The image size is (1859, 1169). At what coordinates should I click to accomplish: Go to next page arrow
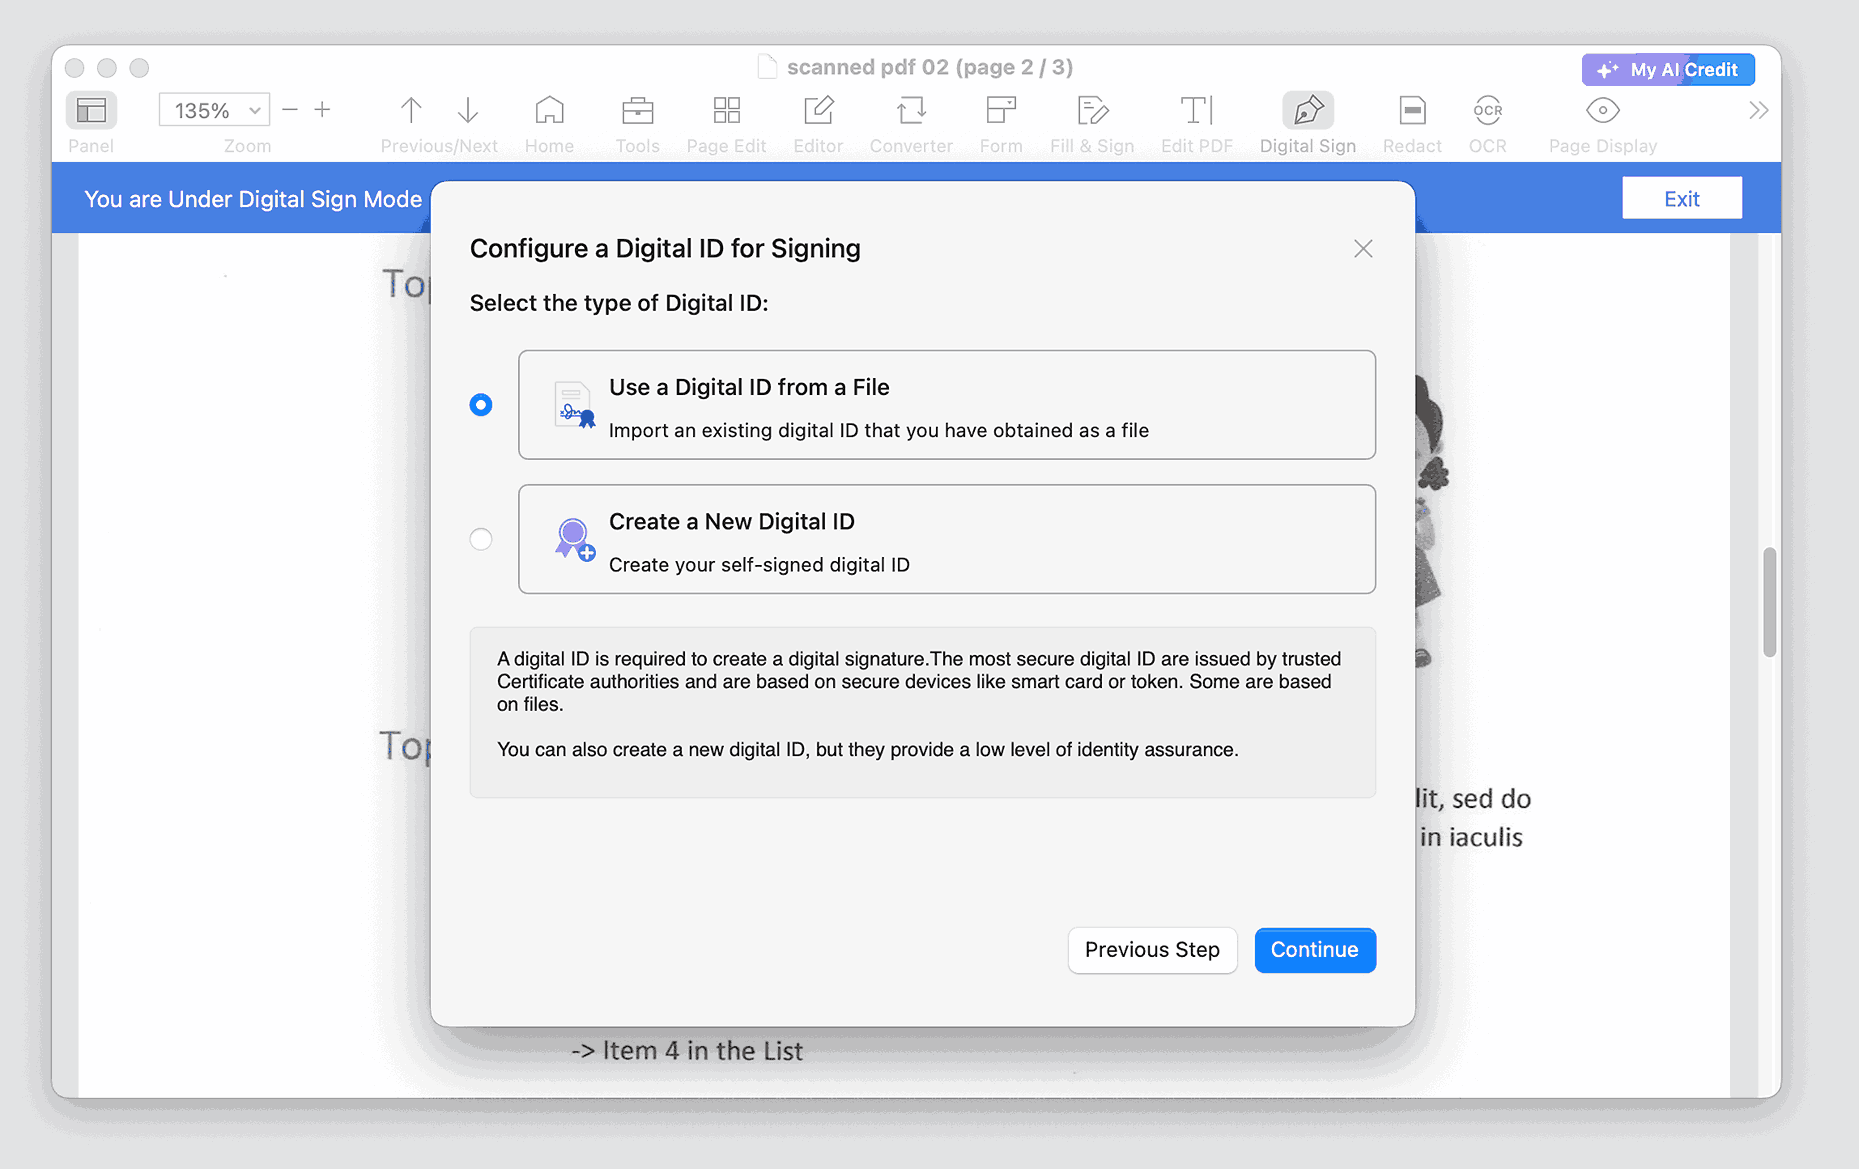[x=468, y=110]
